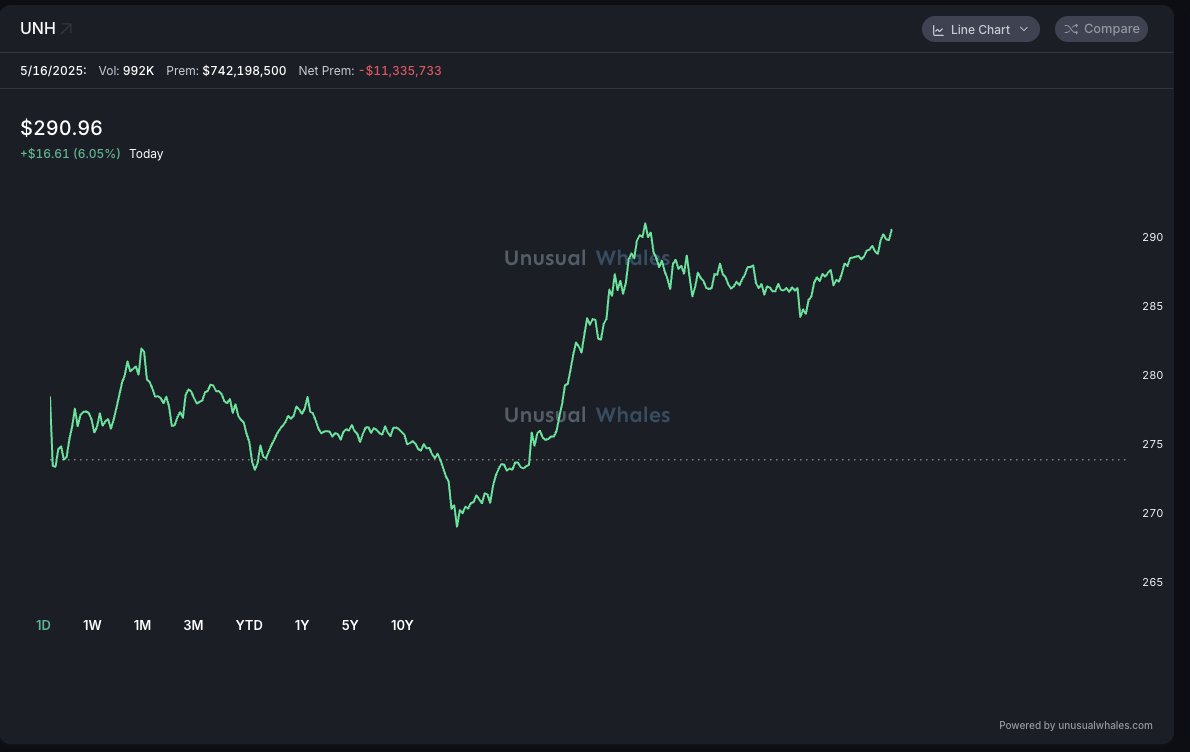Select the 1D time range
Viewport: 1190px width, 752px height.
point(43,625)
